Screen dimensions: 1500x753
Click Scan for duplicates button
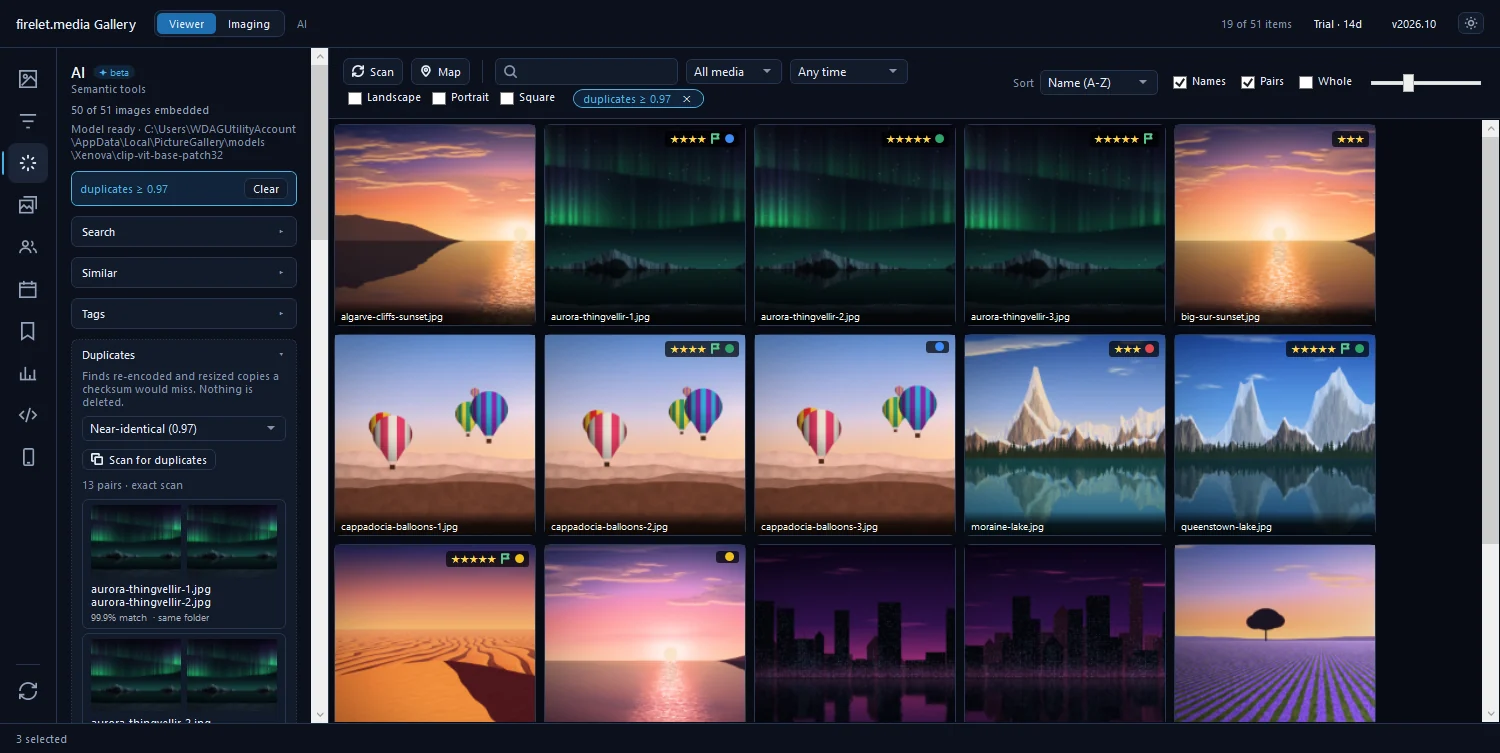coord(149,460)
